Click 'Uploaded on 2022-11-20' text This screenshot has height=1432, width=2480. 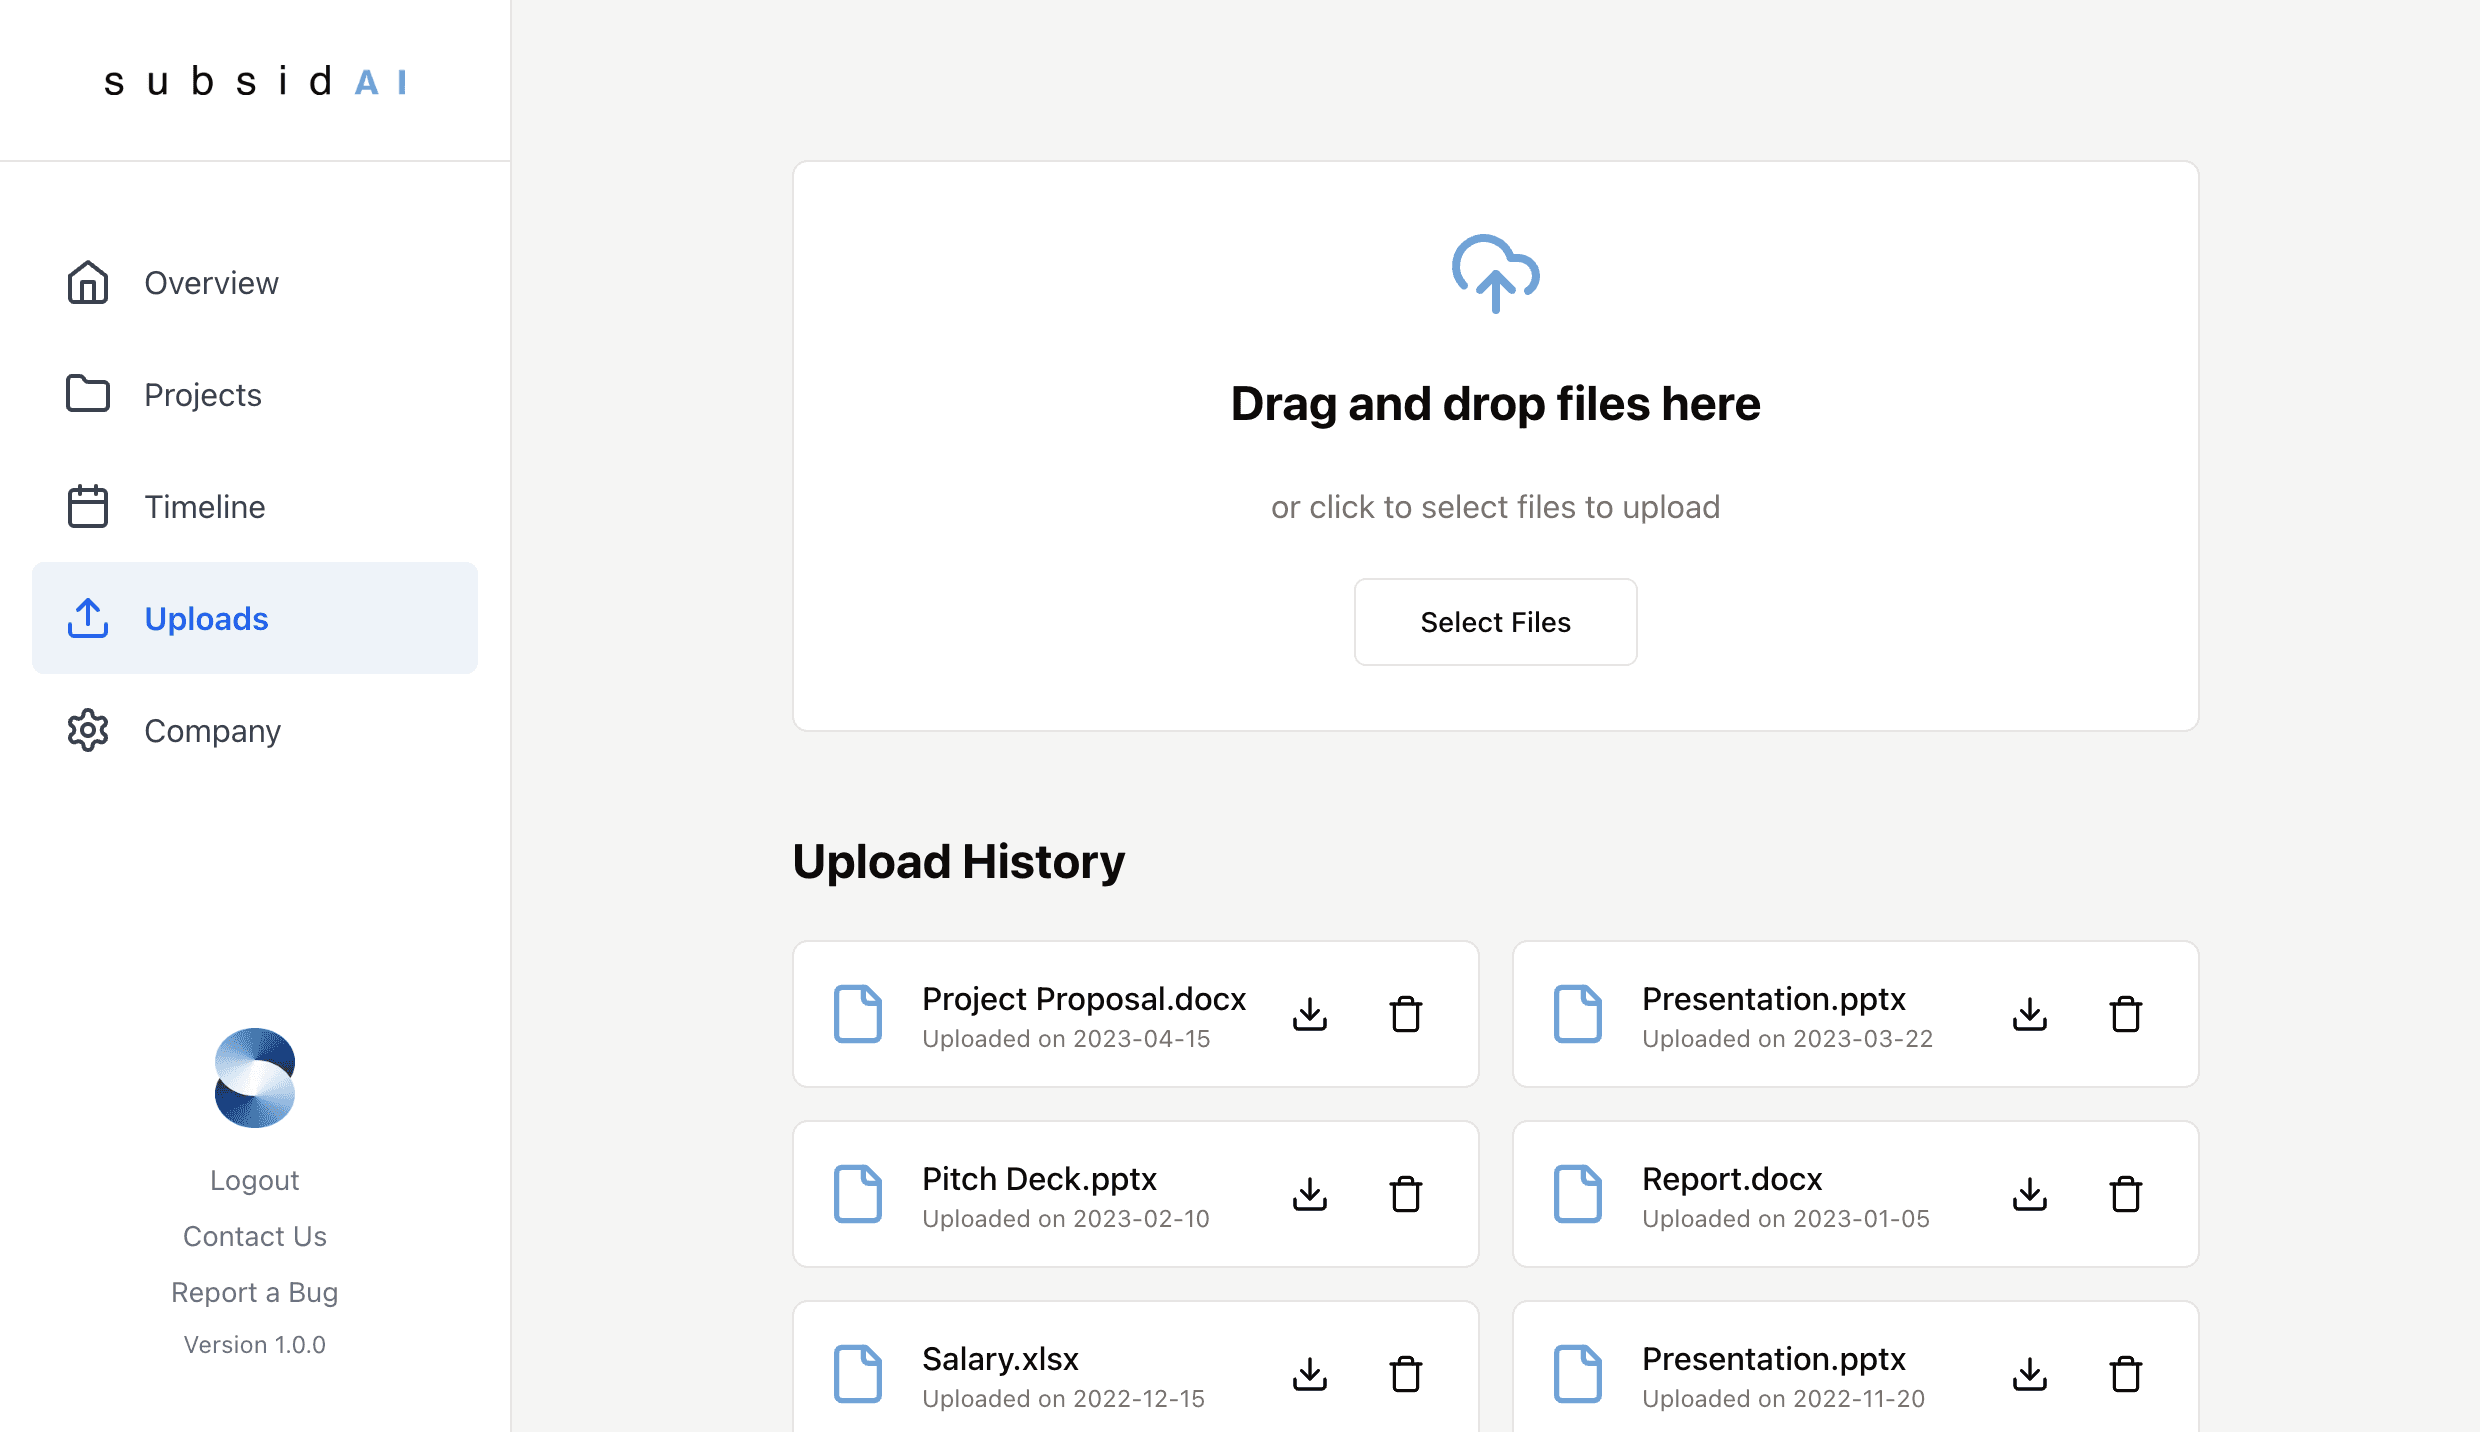[x=1783, y=1399]
